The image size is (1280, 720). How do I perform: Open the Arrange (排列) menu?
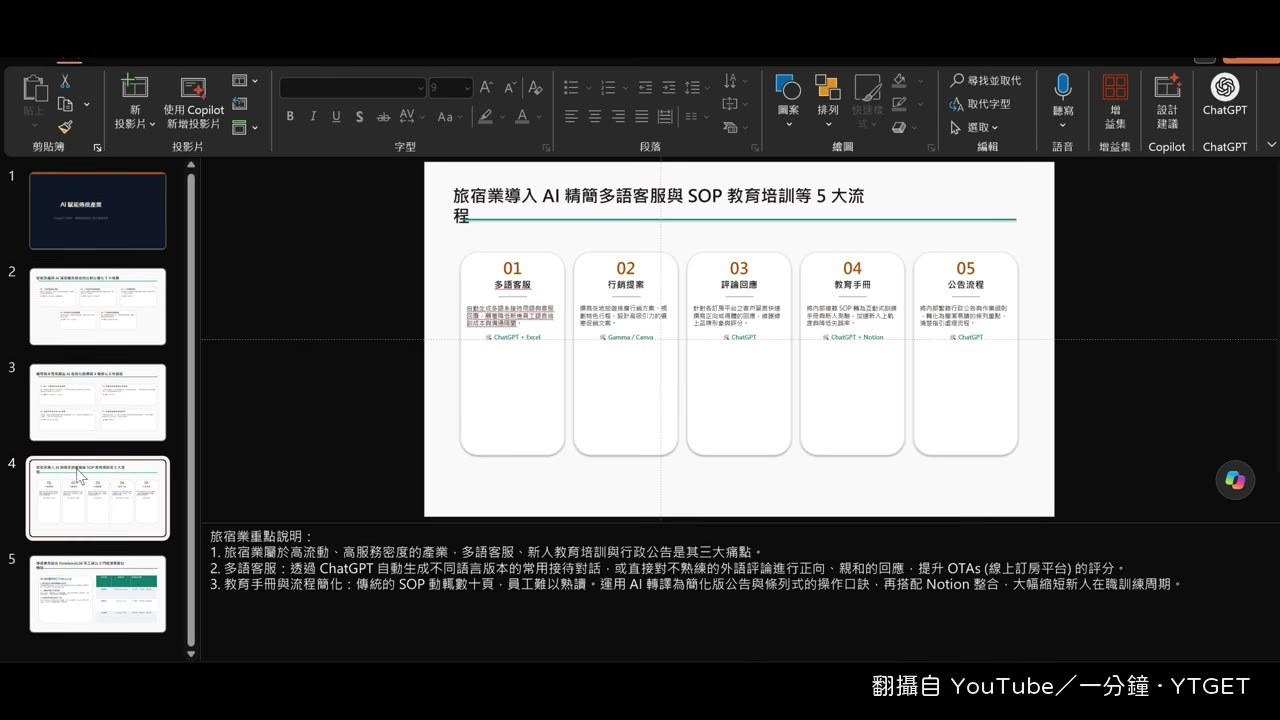click(828, 100)
